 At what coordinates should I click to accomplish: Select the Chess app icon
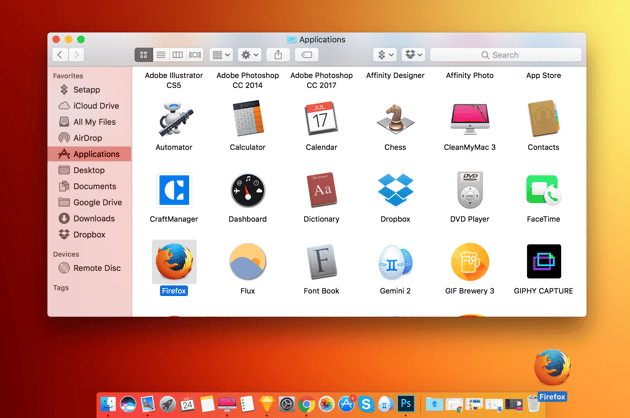[395, 119]
